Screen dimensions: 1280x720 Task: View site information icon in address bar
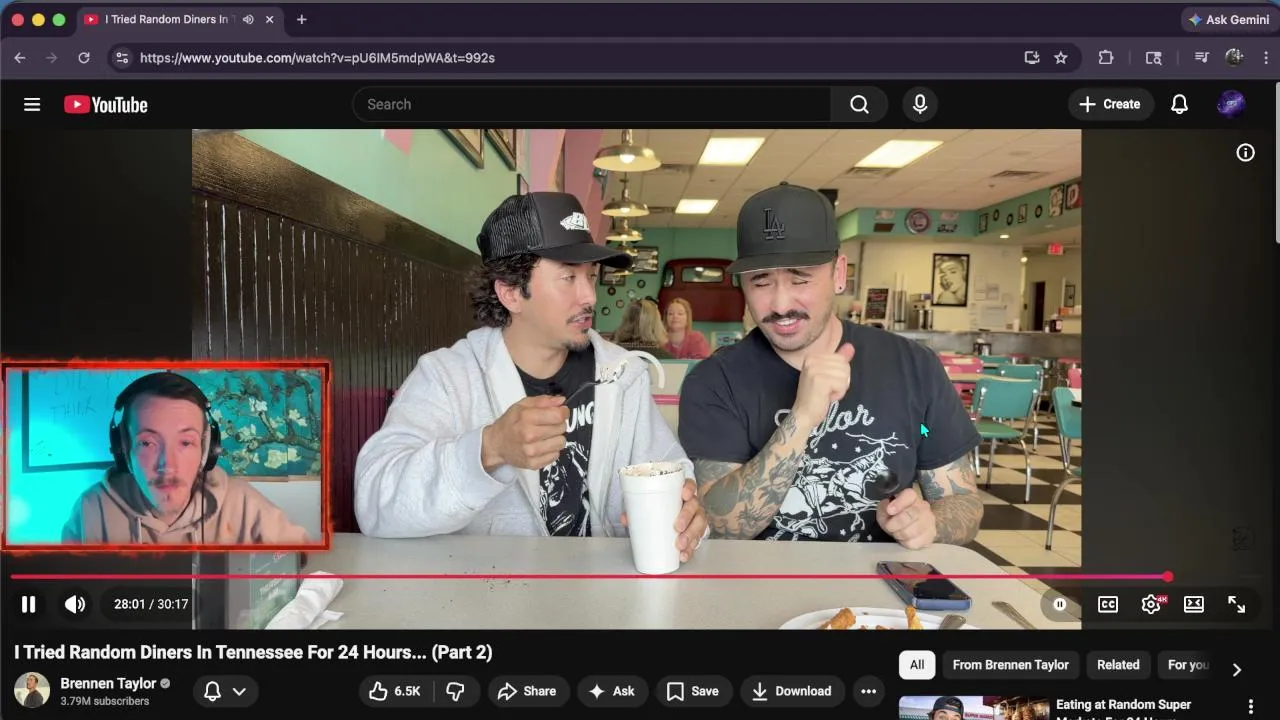click(121, 58)
